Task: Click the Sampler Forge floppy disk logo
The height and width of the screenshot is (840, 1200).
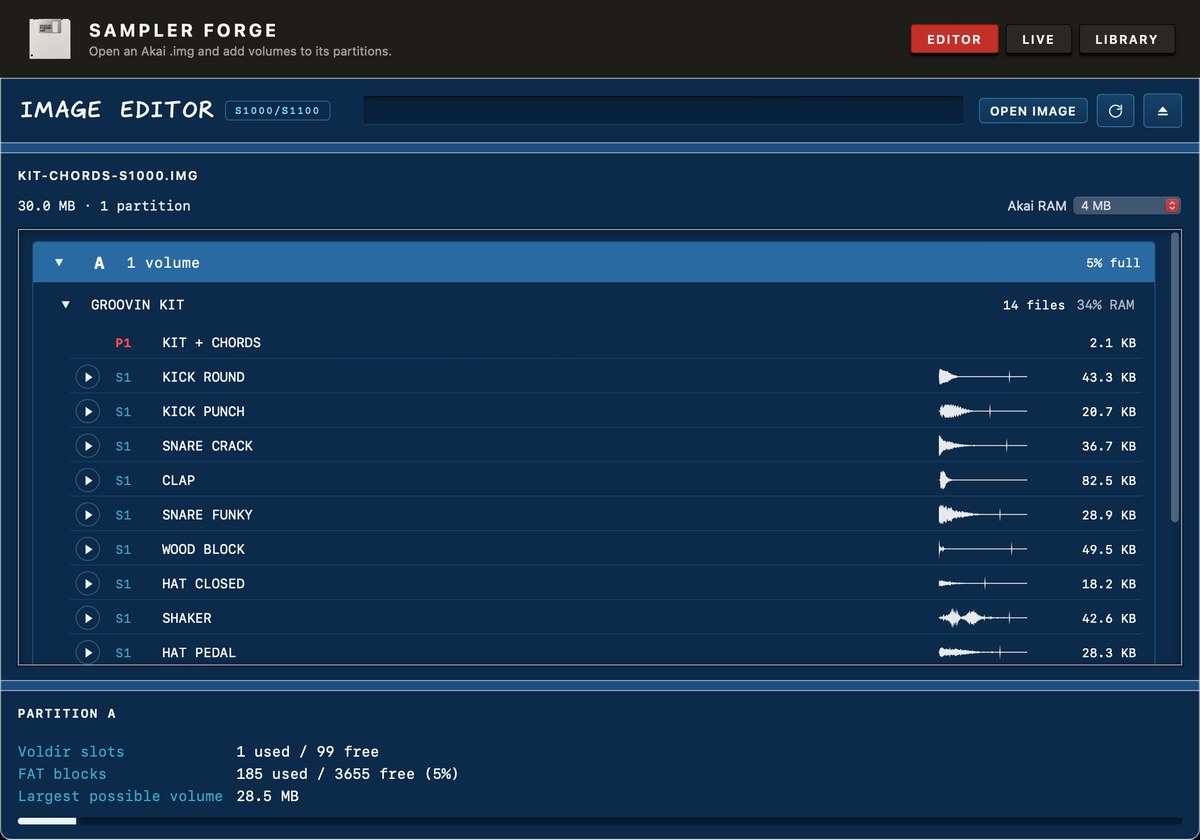Action: pos(50,38)
